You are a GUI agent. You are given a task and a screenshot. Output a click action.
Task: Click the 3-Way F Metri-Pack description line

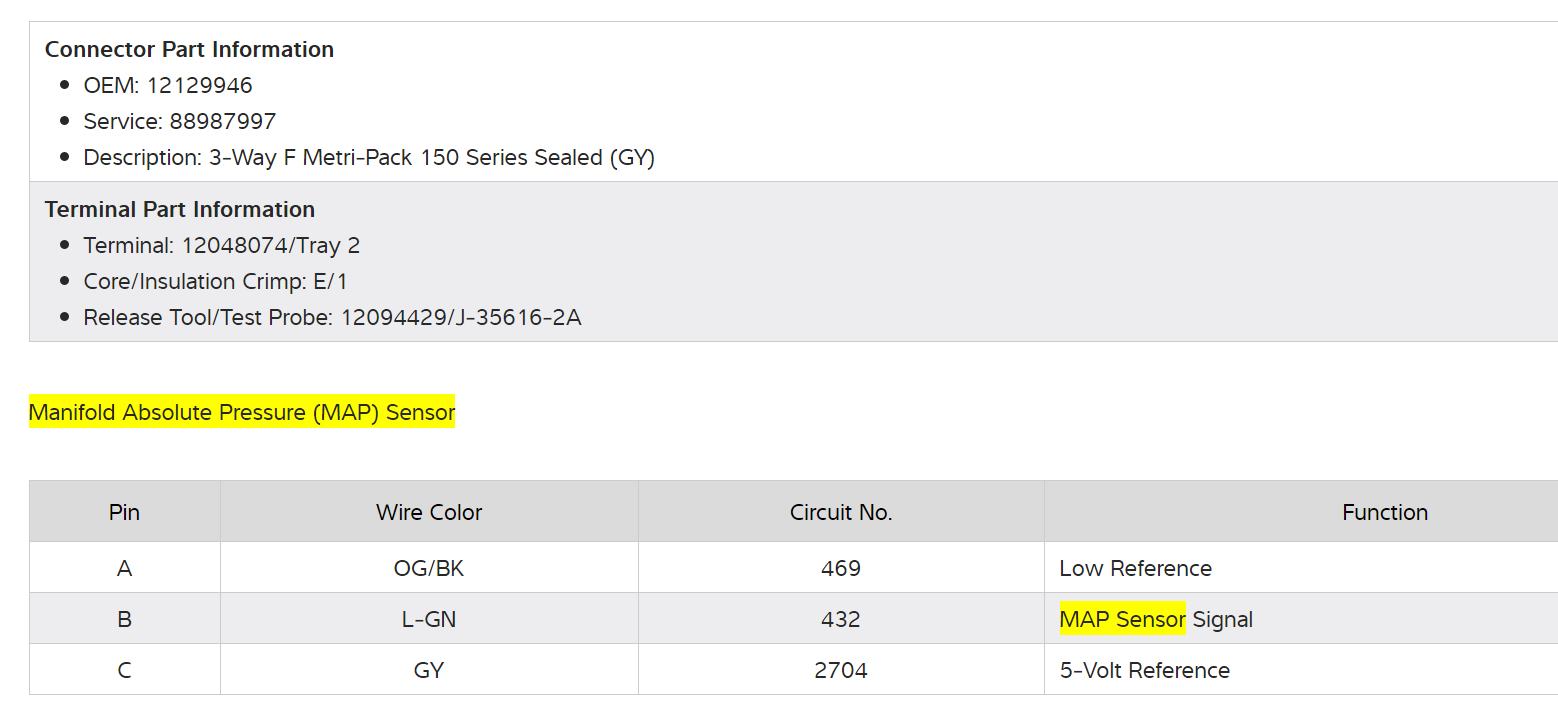click(x=368, y=158)
